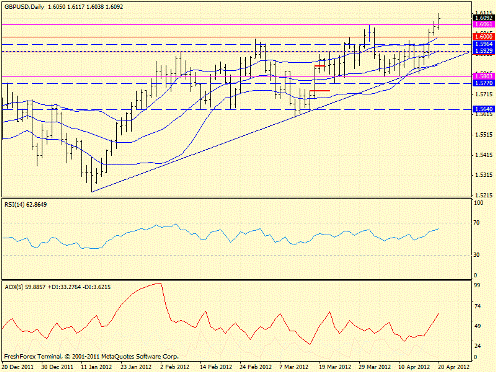
Task: Click the 10 Apr 2012 date label
Action: click(414, 367)
